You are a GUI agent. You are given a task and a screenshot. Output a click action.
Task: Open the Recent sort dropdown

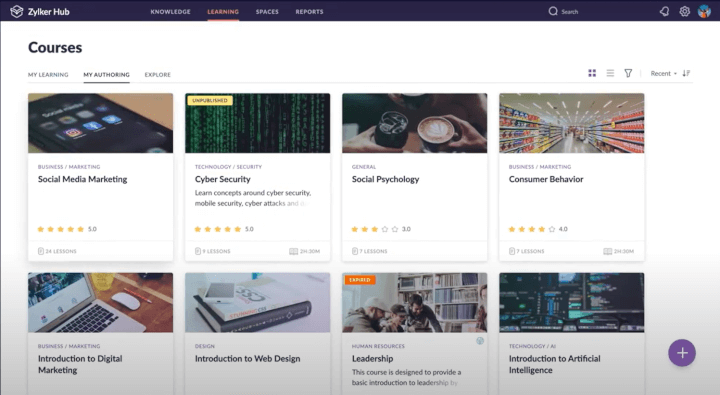click(664, 73)
